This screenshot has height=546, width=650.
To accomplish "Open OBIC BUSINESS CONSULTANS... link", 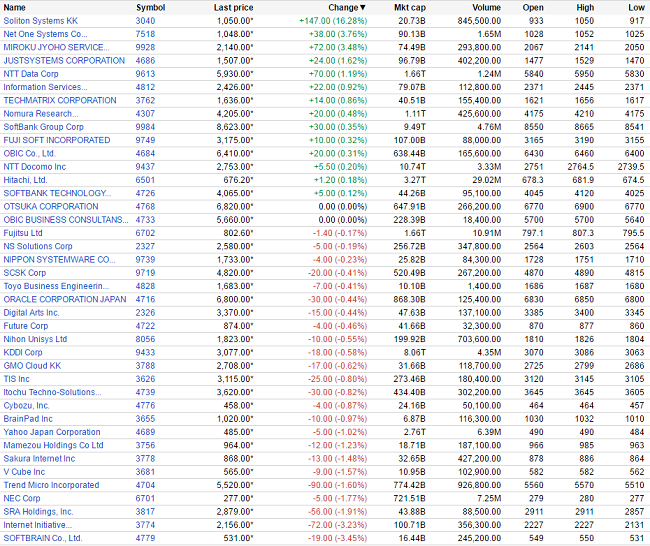I will click(x=66, y=220).
